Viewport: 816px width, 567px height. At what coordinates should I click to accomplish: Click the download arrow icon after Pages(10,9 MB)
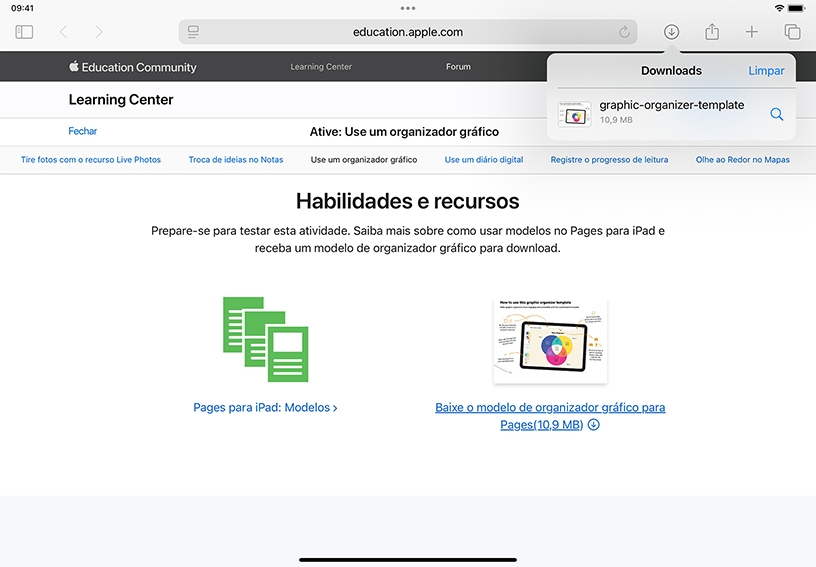(x=593, y=424)
